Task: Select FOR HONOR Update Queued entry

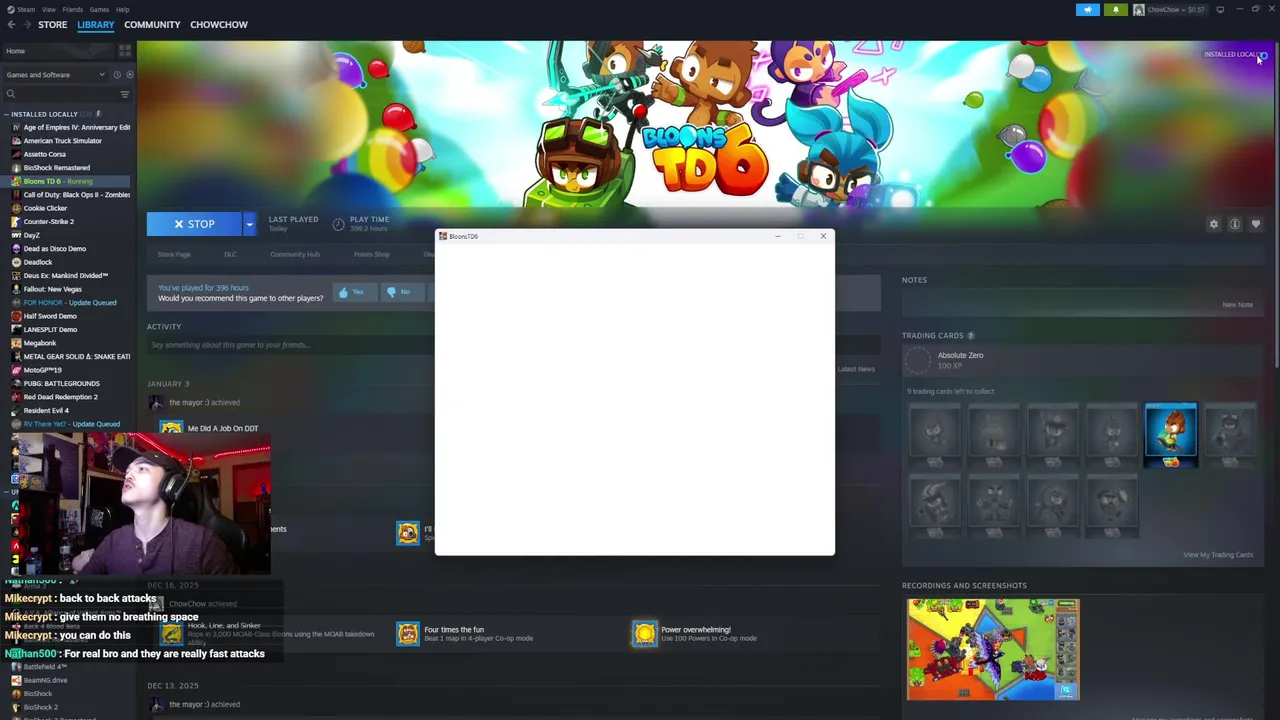Action: pyautogui.click(x=70, y=303)
